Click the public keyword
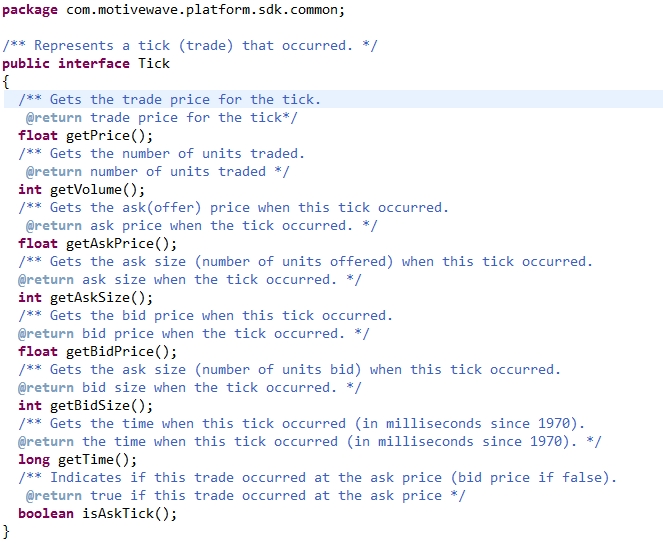Viewport: 663px width, 547px height. [x=26, y=63]
